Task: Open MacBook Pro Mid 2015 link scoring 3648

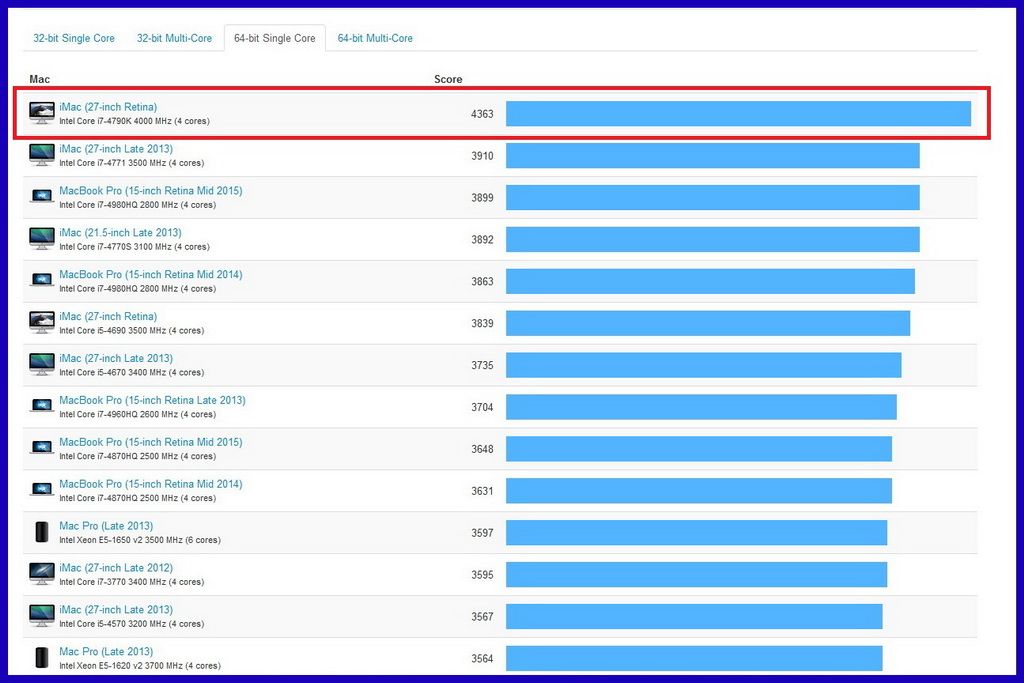Action: click(x=151, y=442)
